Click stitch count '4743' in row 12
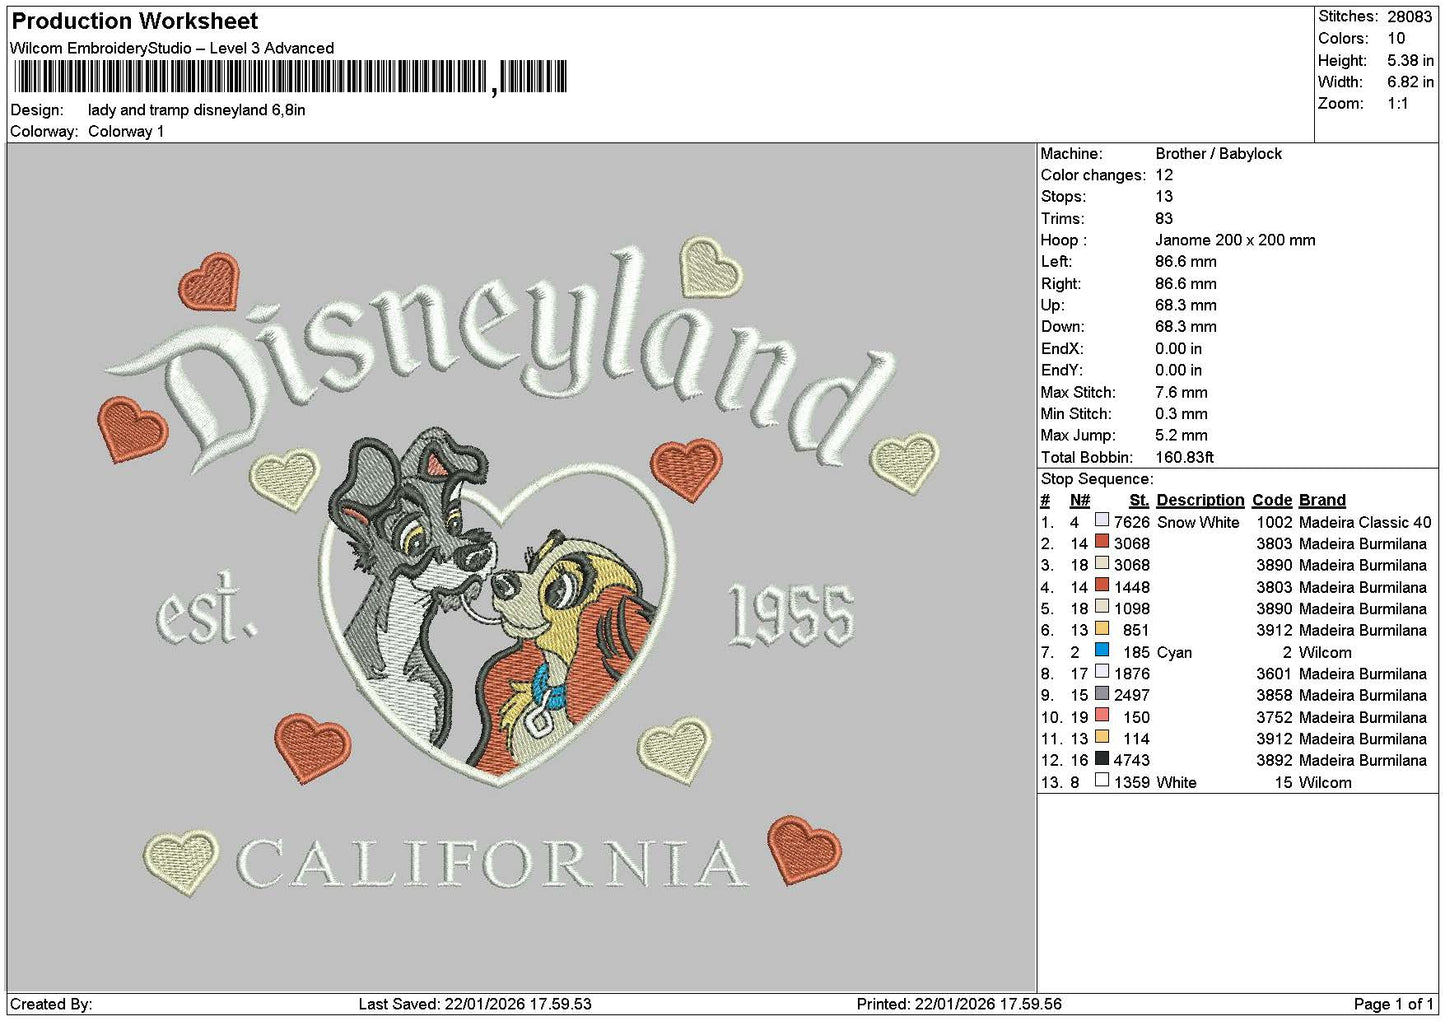This screenshot has width=1445, height=1021. pyautogui.click(x=1132, y=760)
